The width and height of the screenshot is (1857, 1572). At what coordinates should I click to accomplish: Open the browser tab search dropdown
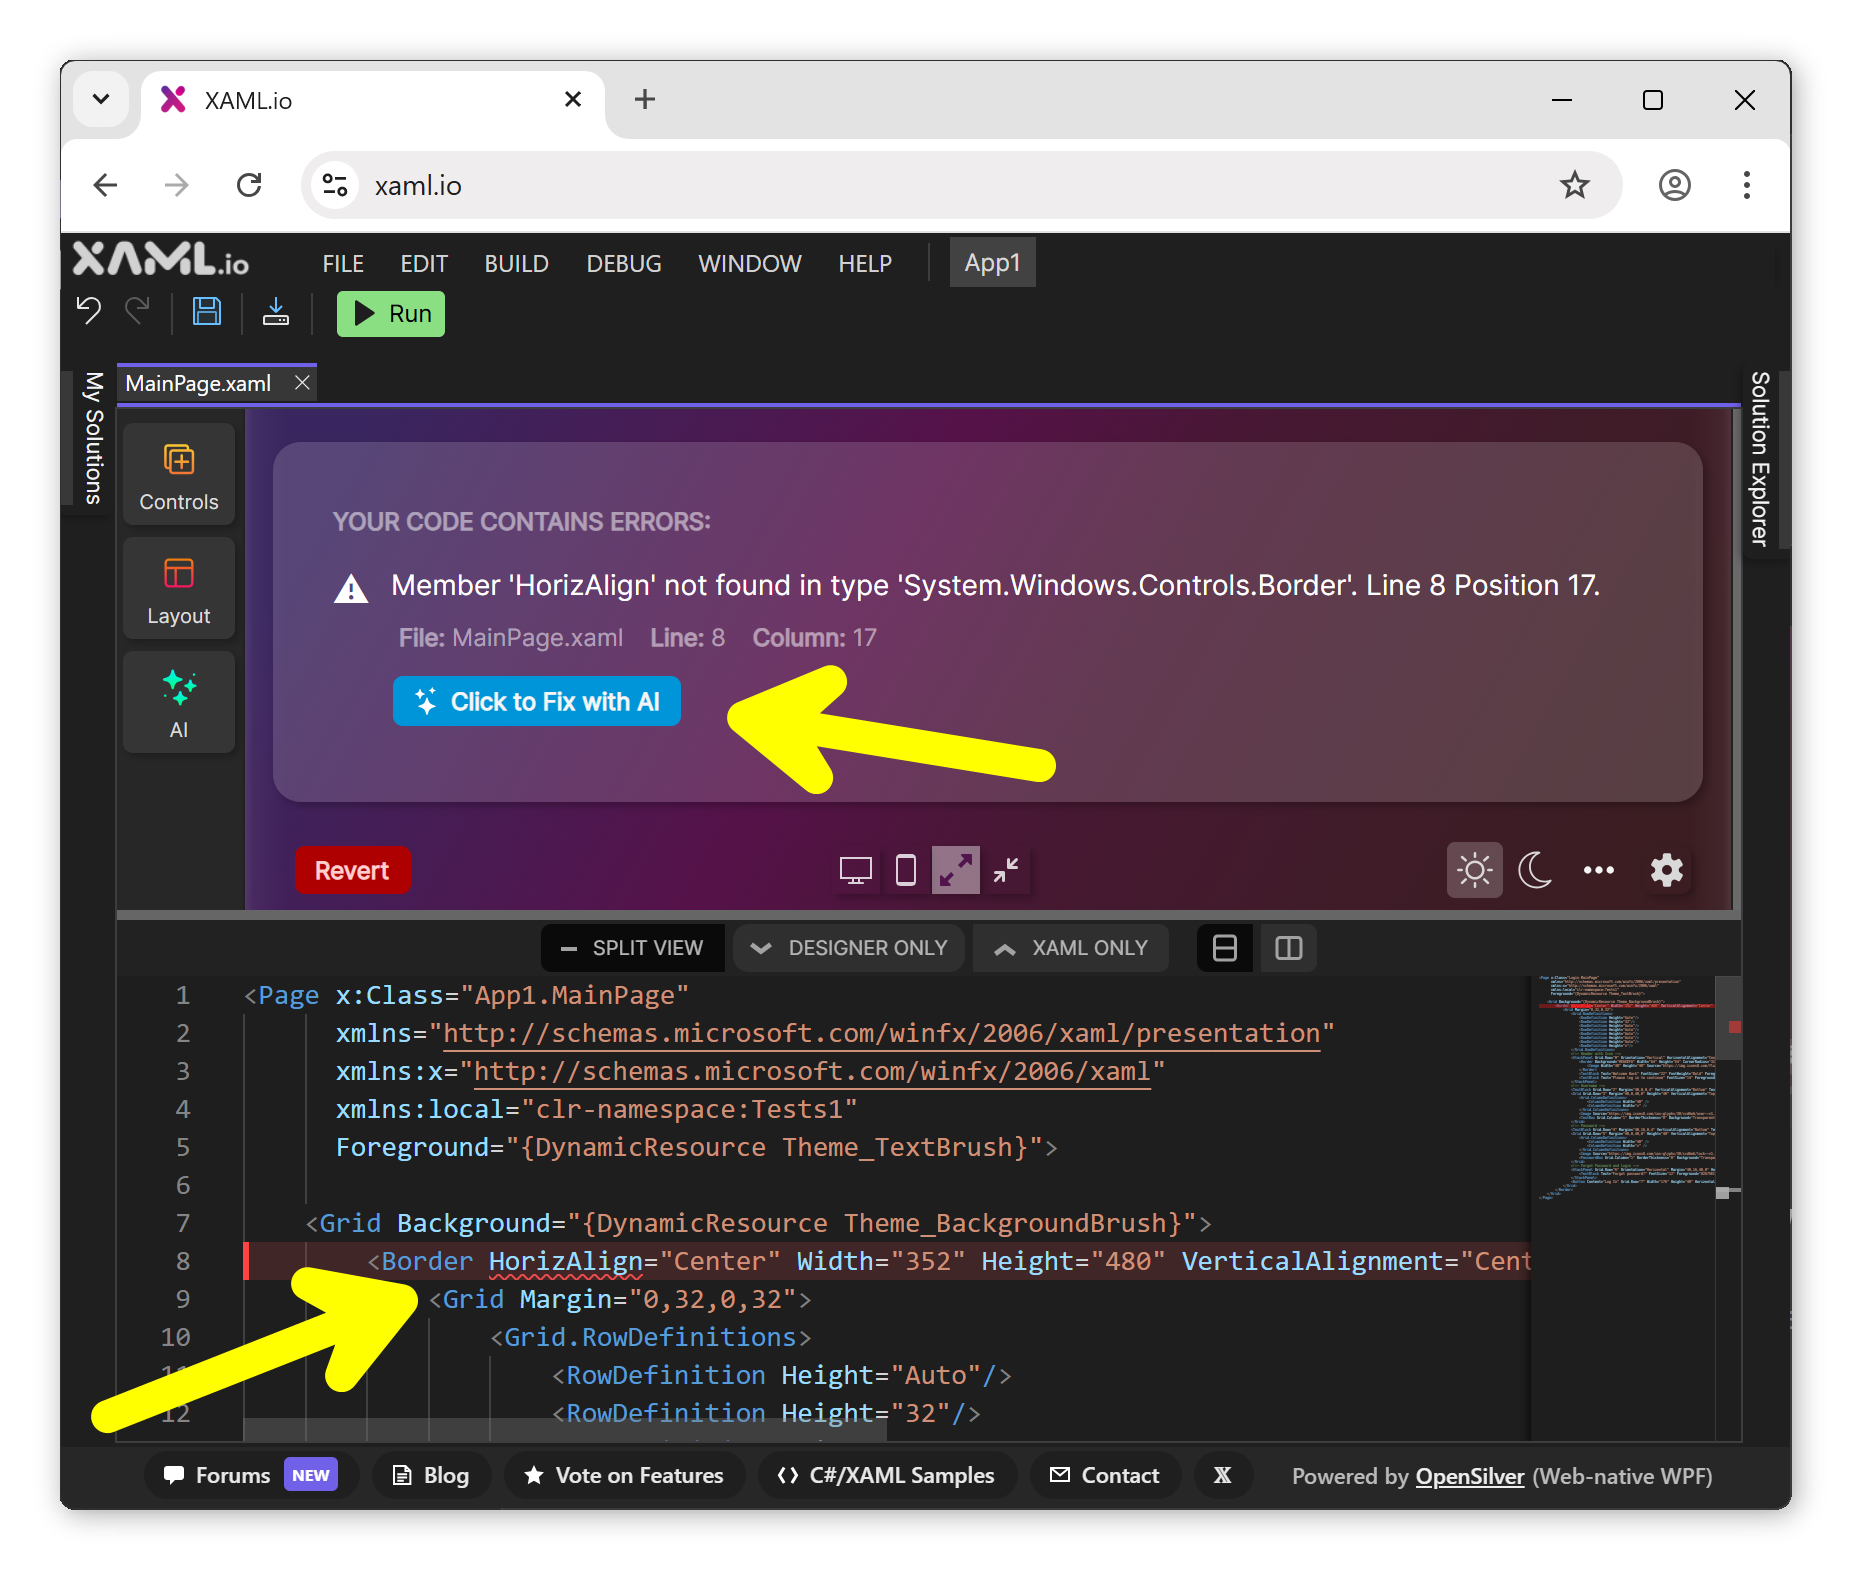[100, 99]
